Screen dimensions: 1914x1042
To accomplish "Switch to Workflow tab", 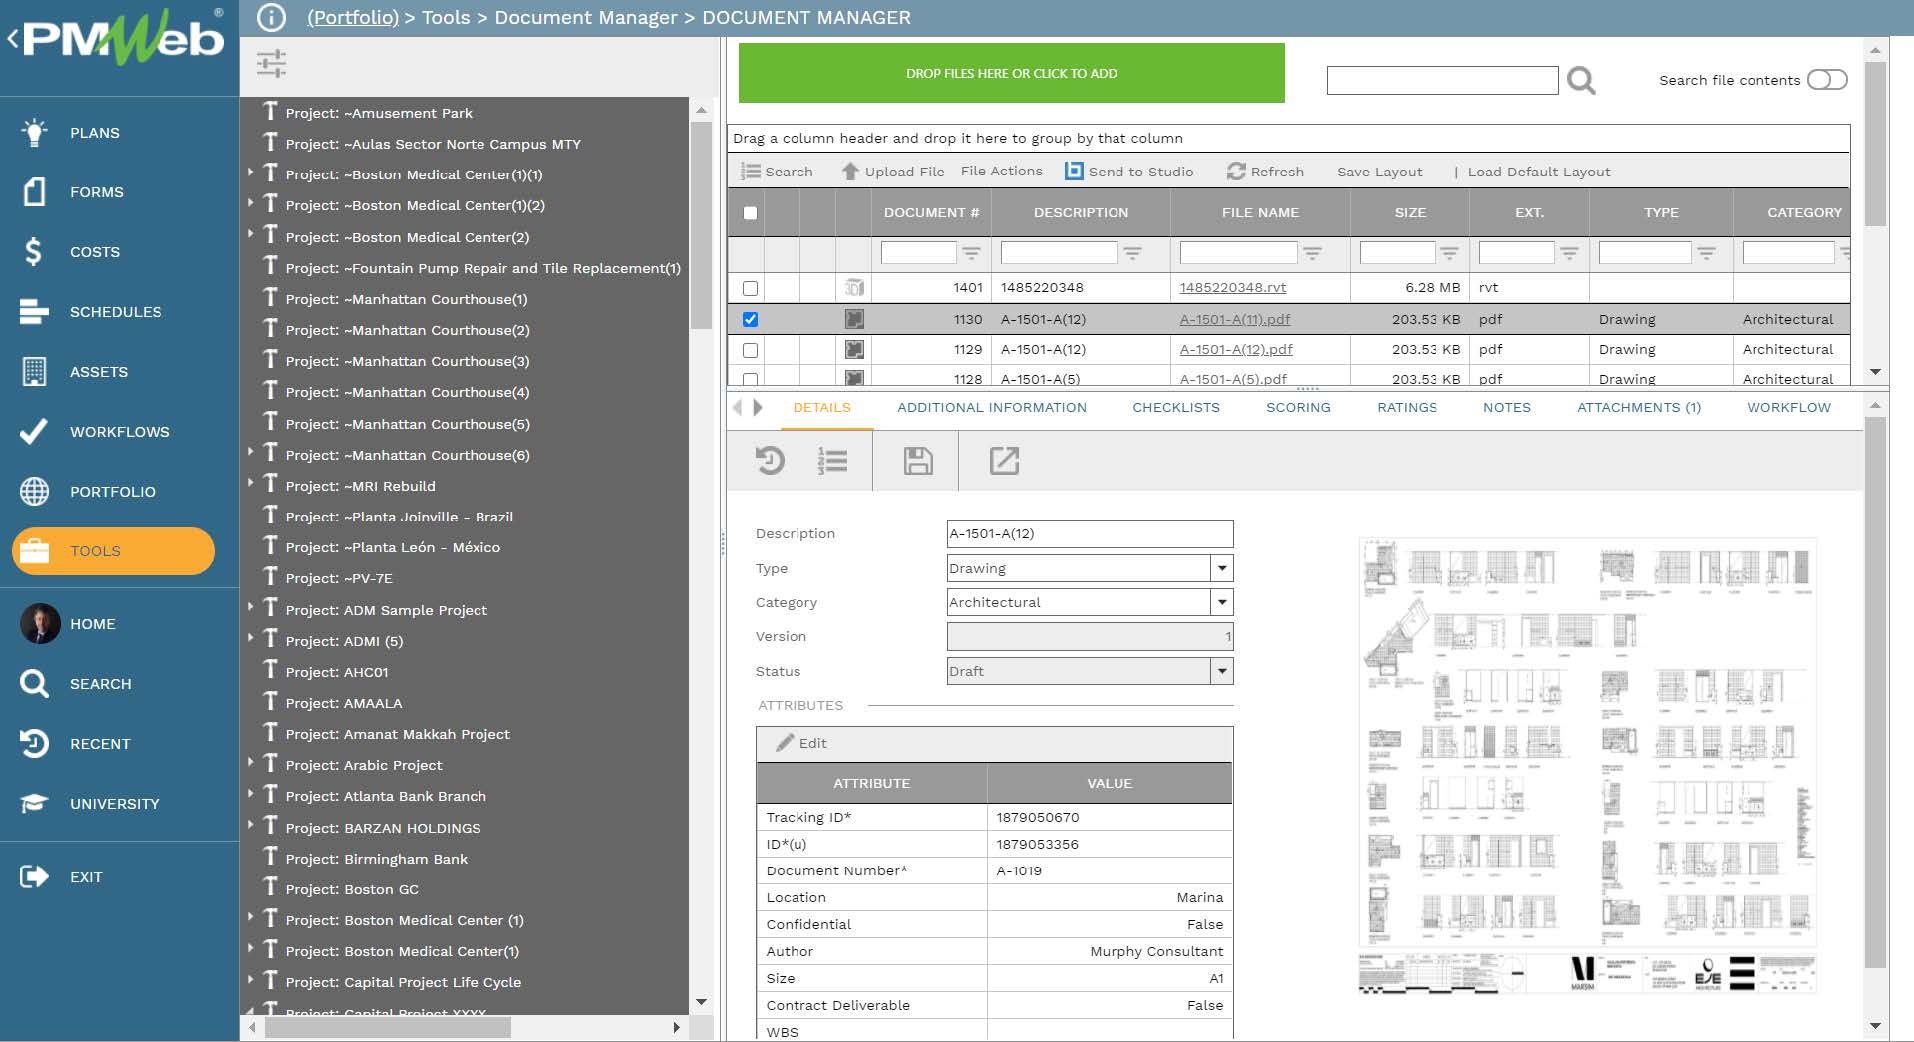I will pos(1789,408).
